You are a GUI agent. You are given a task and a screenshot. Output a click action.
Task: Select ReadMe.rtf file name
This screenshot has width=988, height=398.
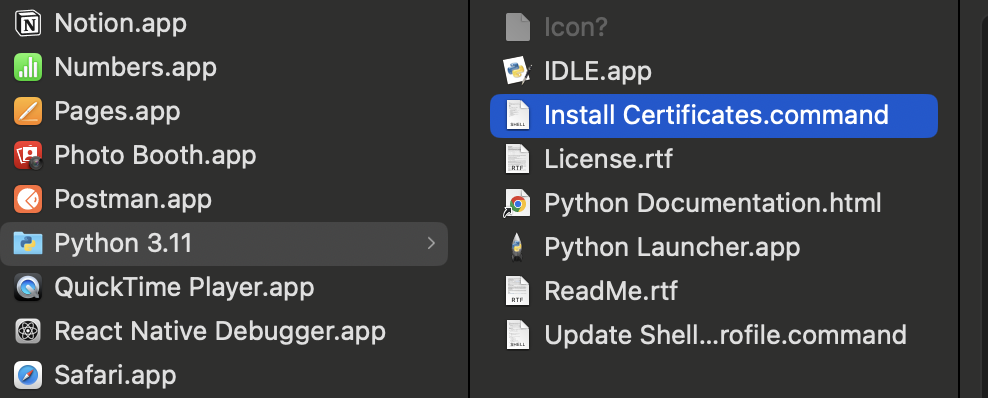click(x=611, y=292)
